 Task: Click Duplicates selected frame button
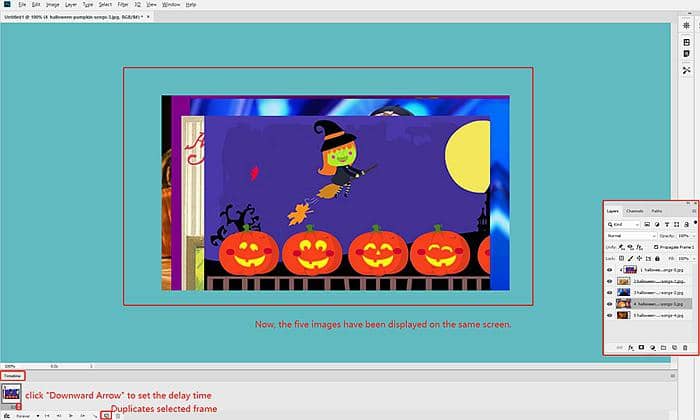point(106,416)
